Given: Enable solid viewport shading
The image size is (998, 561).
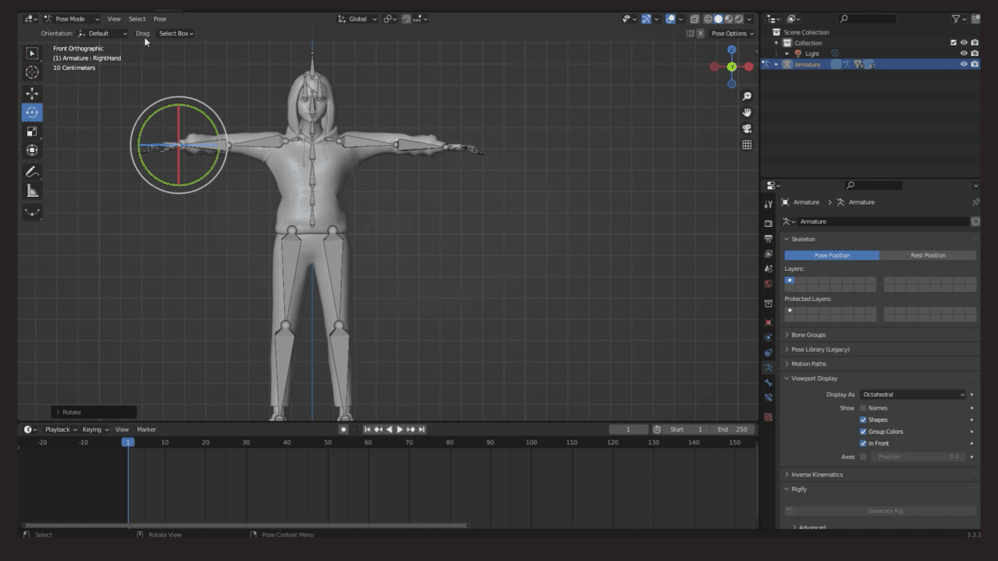Looking at the screenshot, I should click(x=718, y=19).
